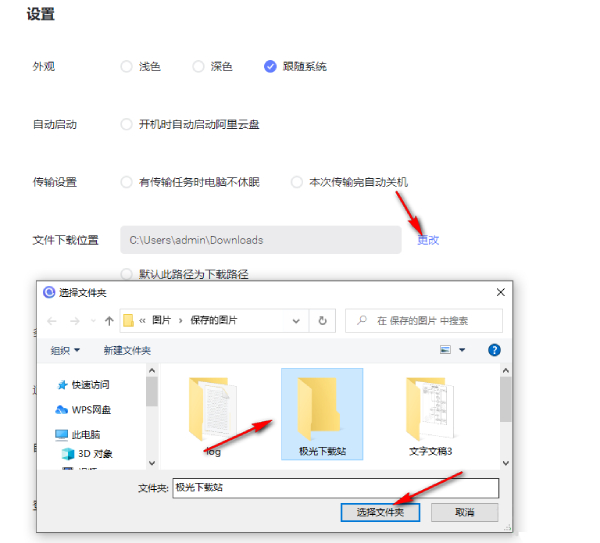This screenshot has width=600, height=543.
Task: Enable 本次传输完自动关机 option
Action: (297, 182)
